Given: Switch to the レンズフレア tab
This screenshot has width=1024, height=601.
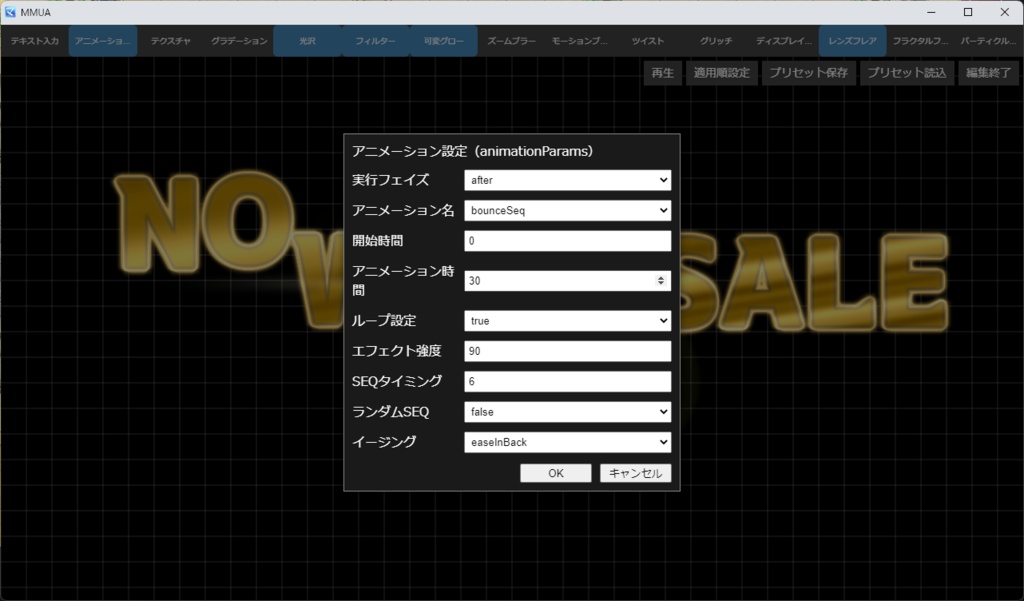Looking at the screenshot, I should 852,42.
